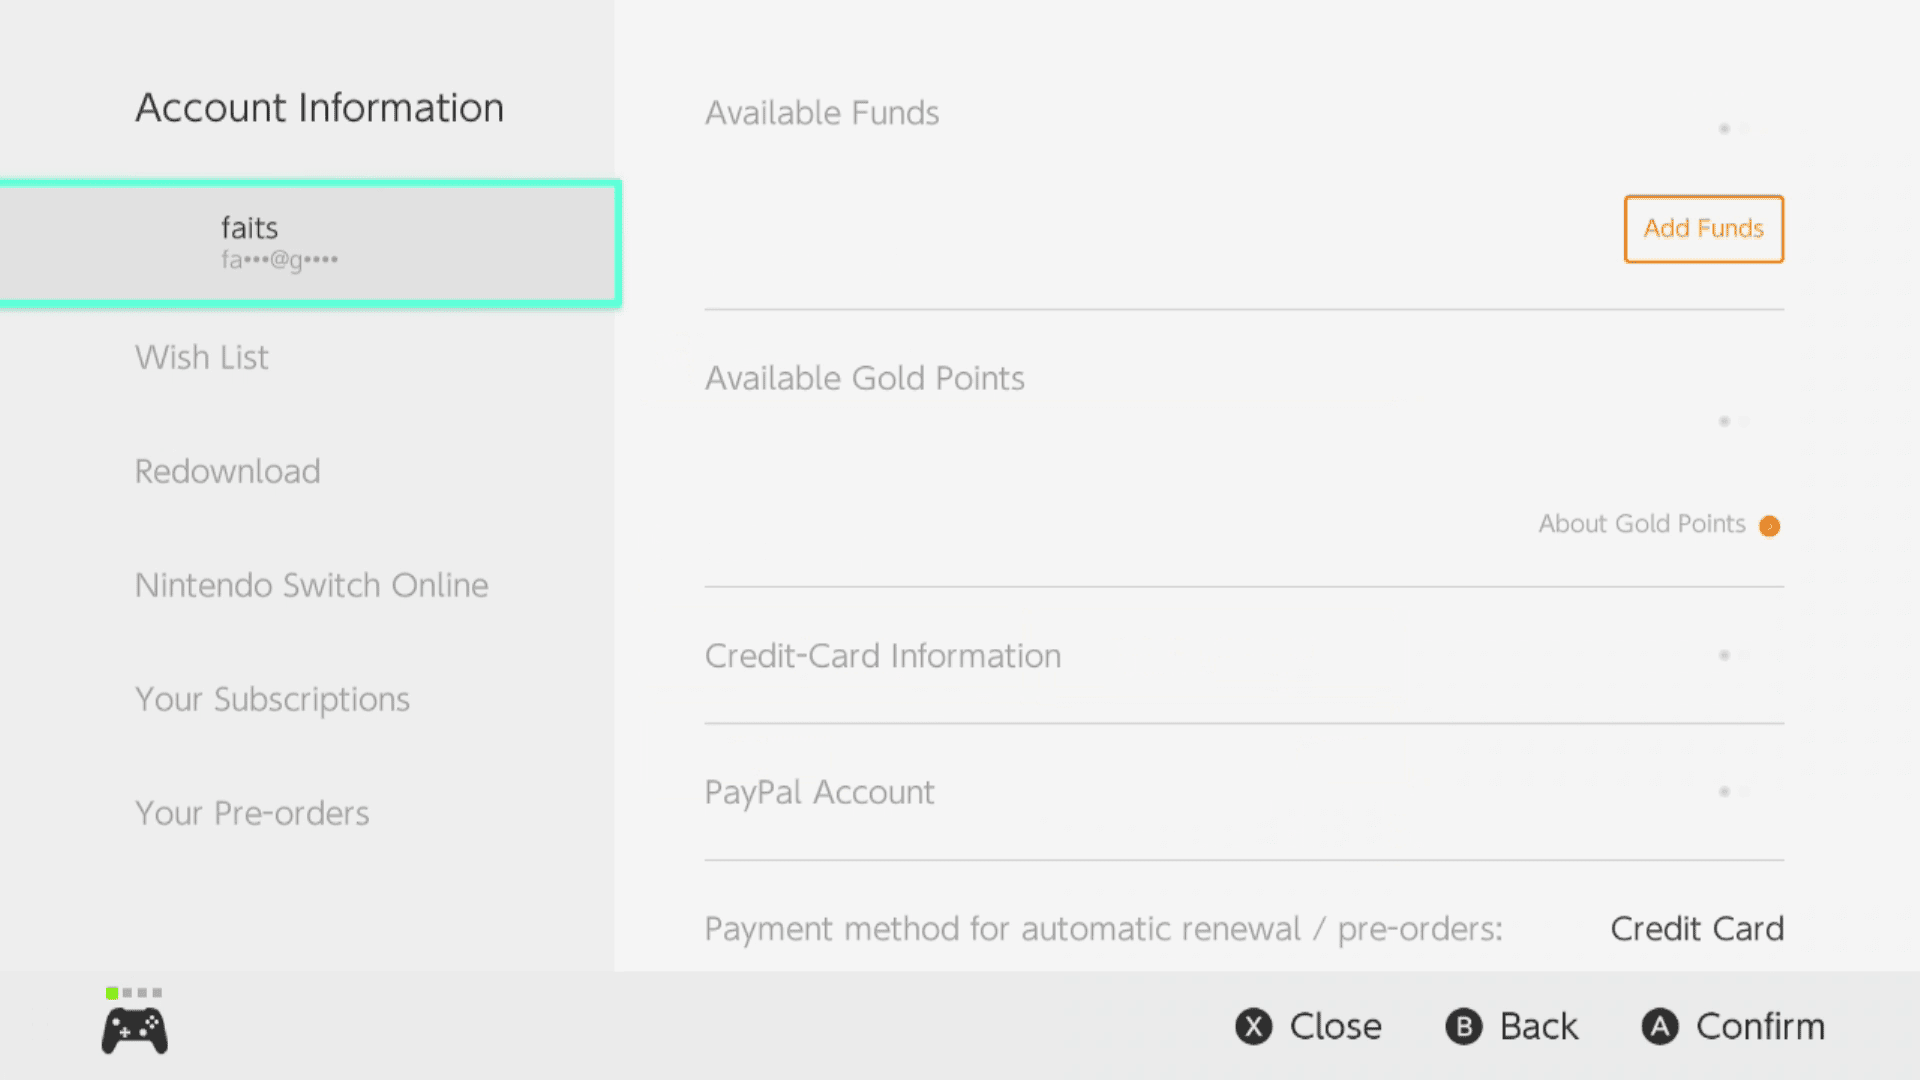Screen dimensions: 1920x1080
Task: Expand Credit-Card Information section
Action: pos(1244,655)
